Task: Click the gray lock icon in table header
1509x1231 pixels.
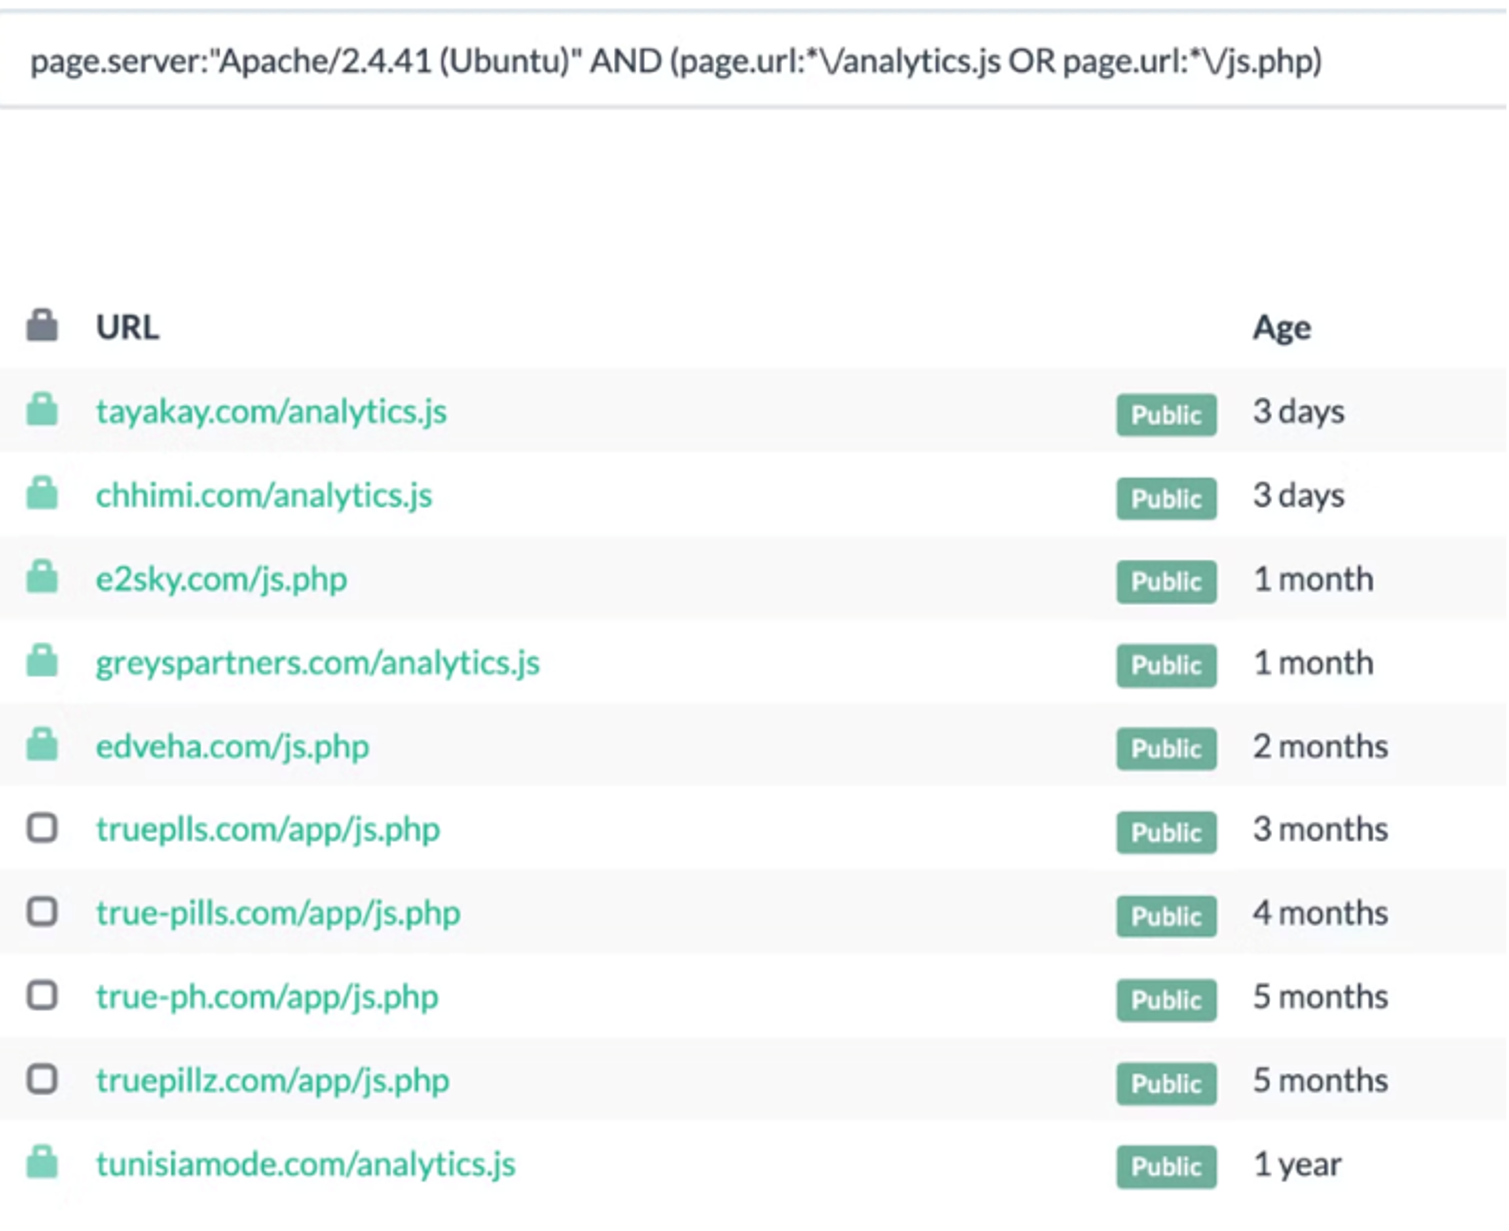Action: click(x=42, y=326)
